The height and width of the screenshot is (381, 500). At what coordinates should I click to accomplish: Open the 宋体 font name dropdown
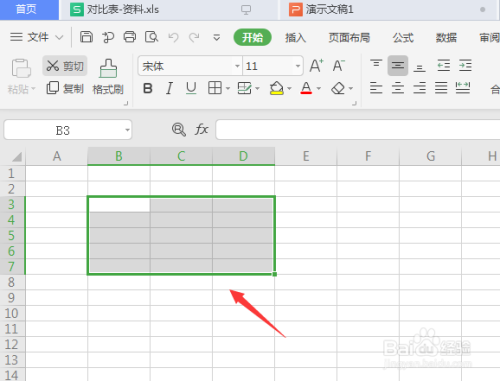237,66
